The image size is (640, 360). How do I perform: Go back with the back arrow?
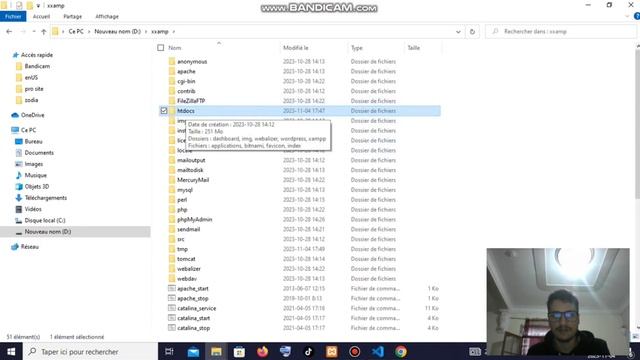[x=9, y=31]
